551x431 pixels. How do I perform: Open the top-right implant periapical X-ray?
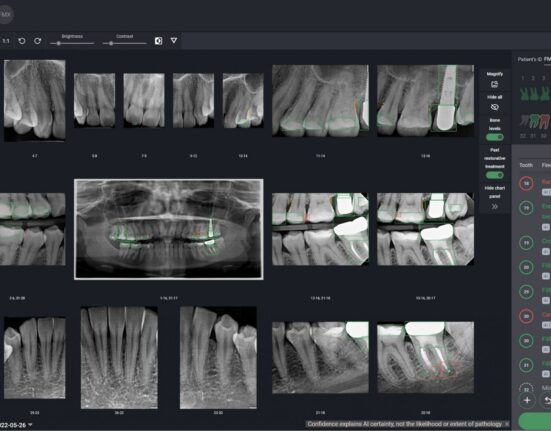[425, 101]
